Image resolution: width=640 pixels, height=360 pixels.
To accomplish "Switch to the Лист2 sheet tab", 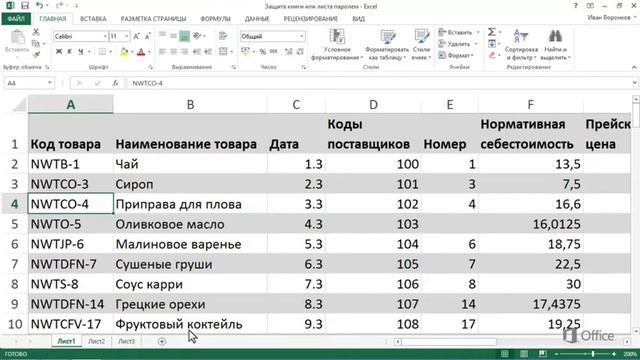I will tap(96, 341).
